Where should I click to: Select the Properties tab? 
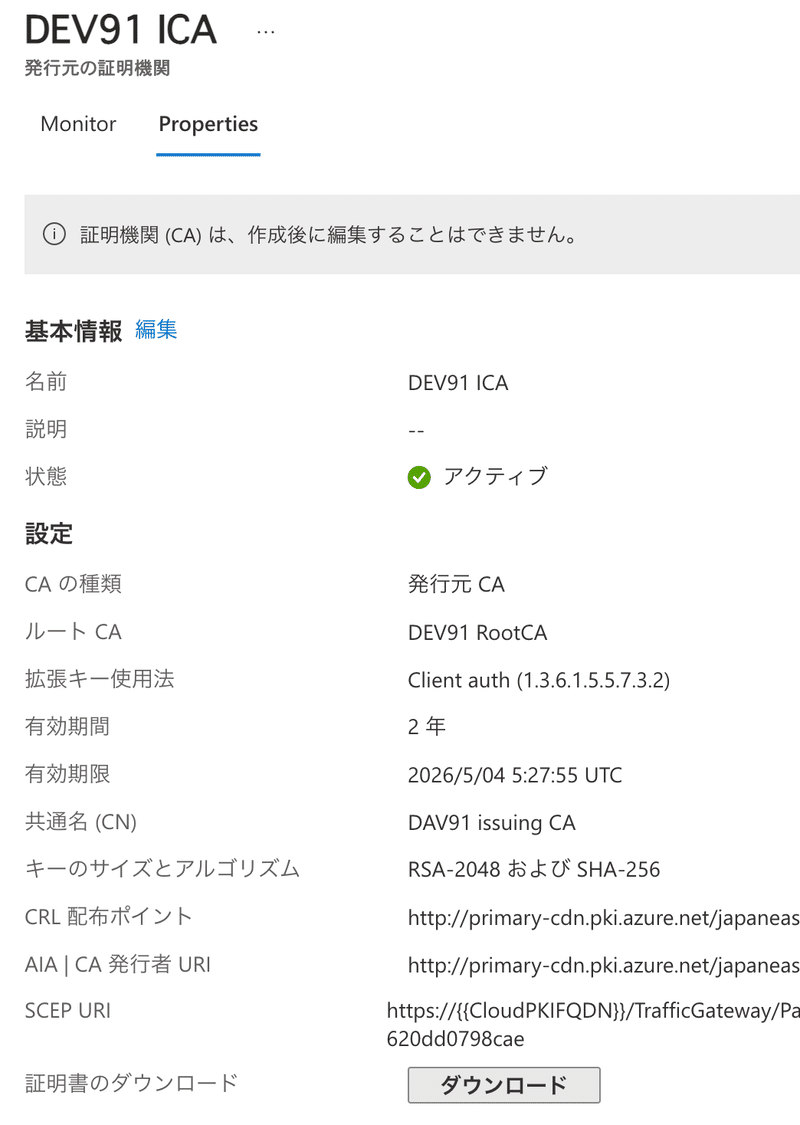(x=208, y=124)
